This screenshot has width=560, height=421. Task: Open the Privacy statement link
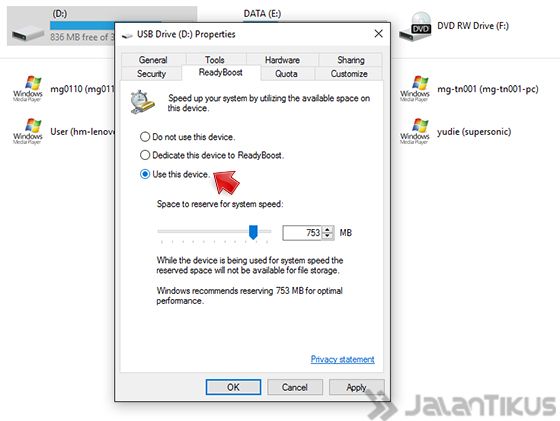[x=342, y=359]
